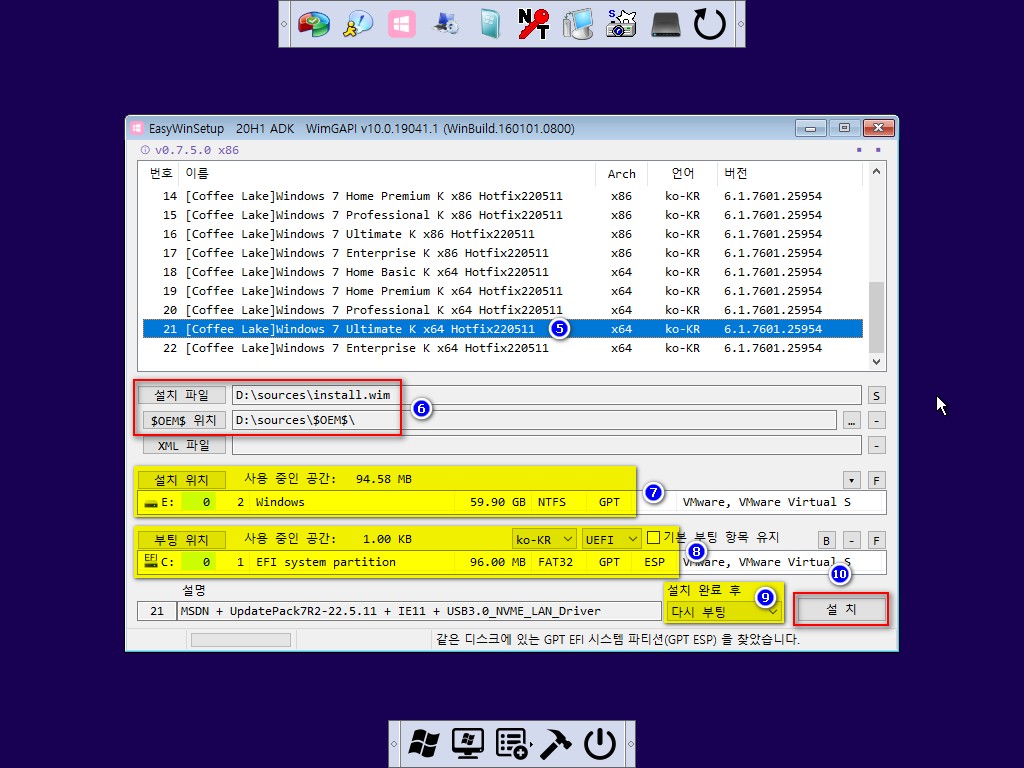Open the computer monitor backup icon
The image size is (1024, 768).
[x=578, y=24]
